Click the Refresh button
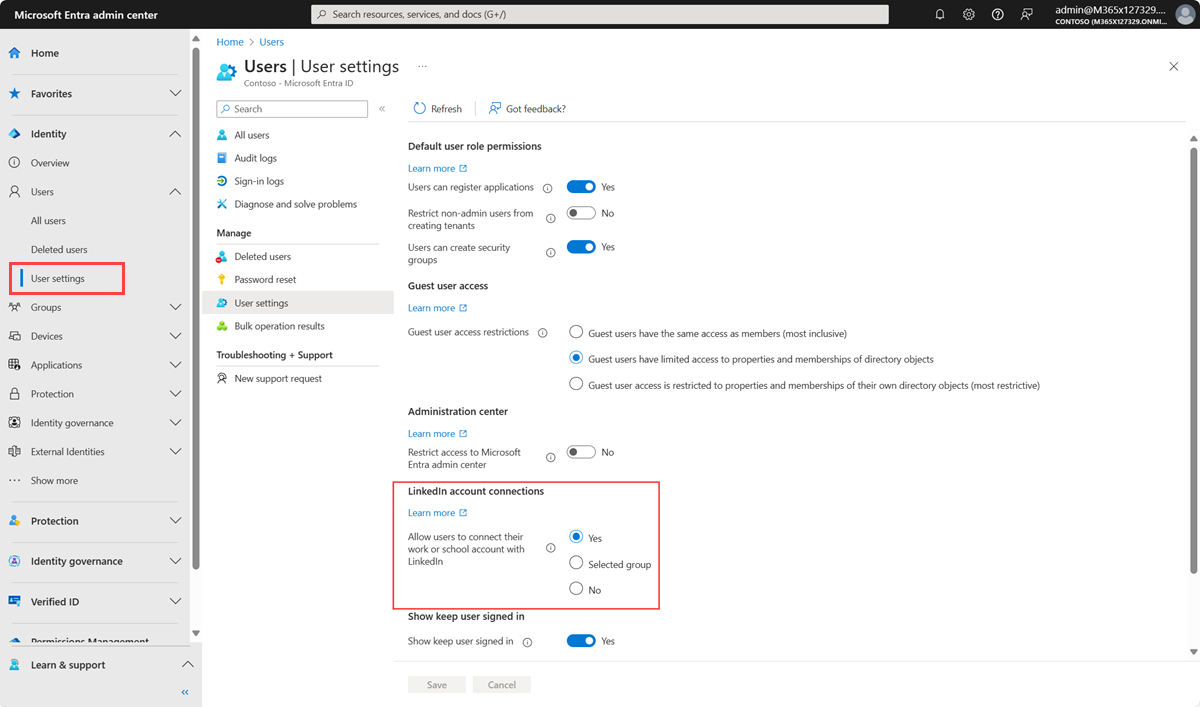Screen dimensions: 1200x707 point(438,108)
